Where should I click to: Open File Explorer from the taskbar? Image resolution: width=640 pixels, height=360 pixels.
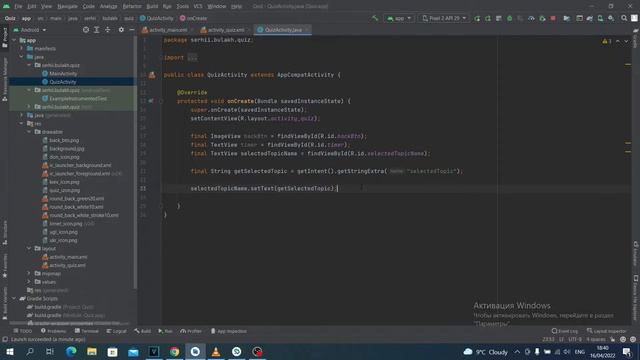coord(92,351)
